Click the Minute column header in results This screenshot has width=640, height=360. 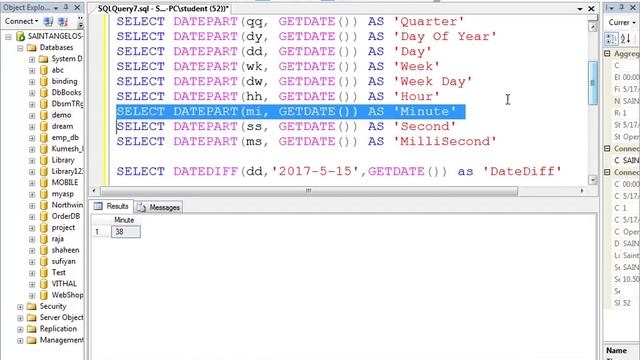(x=124, y=220)
